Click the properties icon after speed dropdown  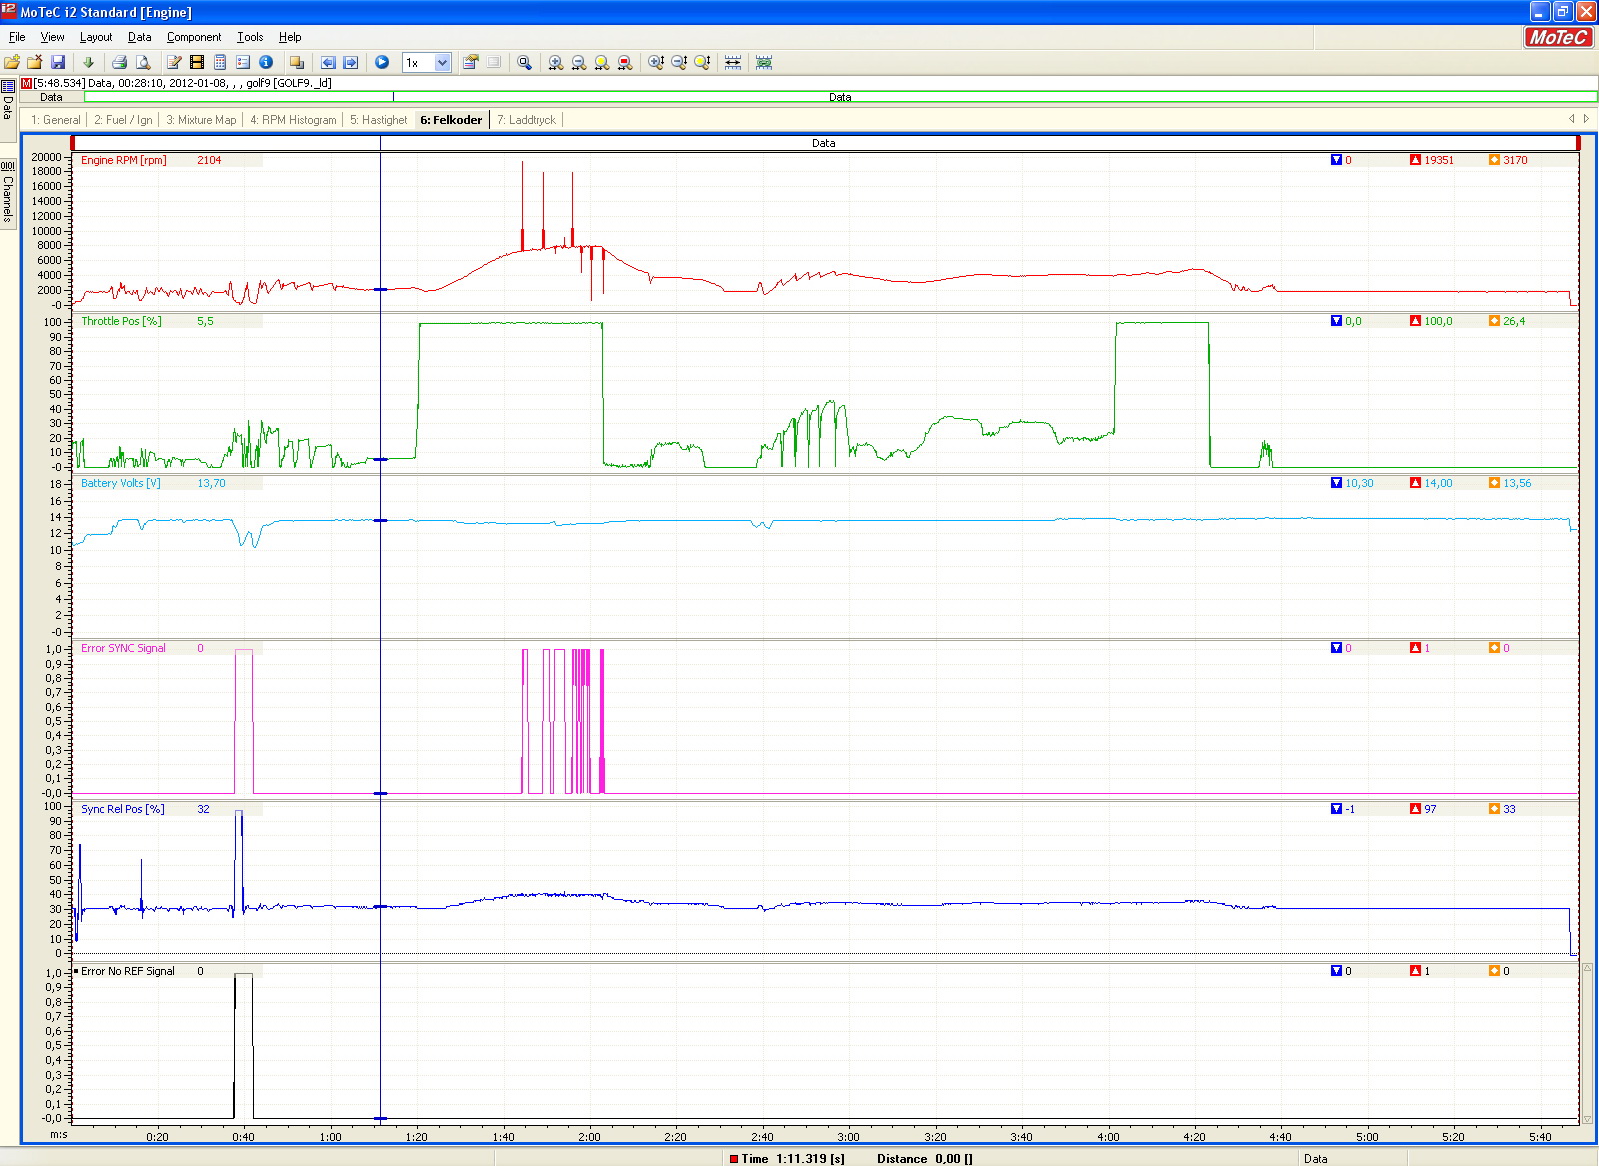(x=470, y=62)
